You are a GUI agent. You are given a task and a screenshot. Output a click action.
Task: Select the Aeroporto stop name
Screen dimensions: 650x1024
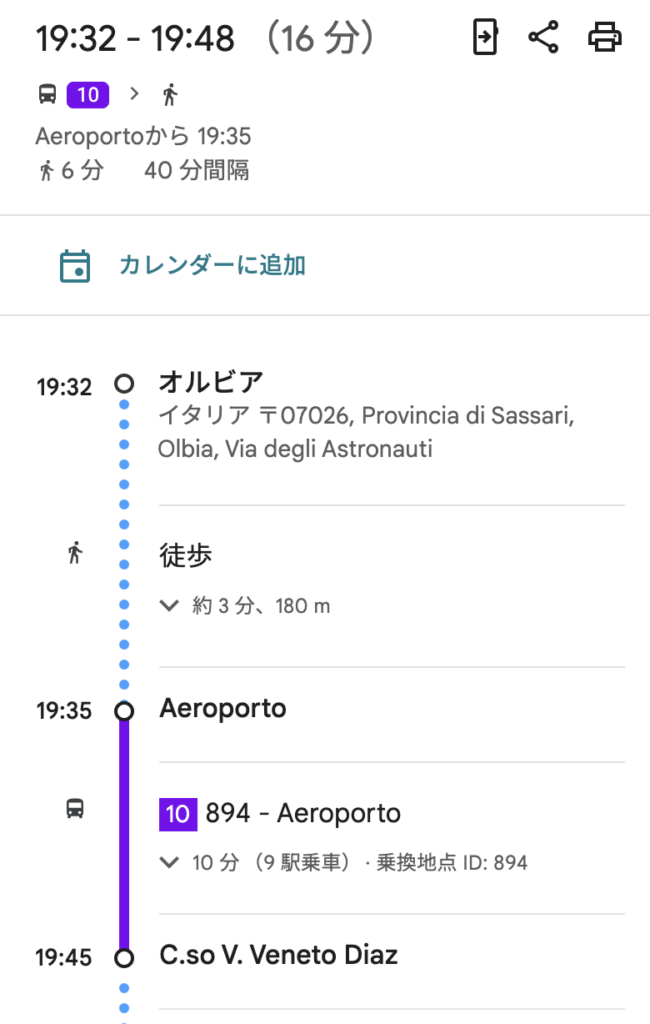click(x=223, y=709)
